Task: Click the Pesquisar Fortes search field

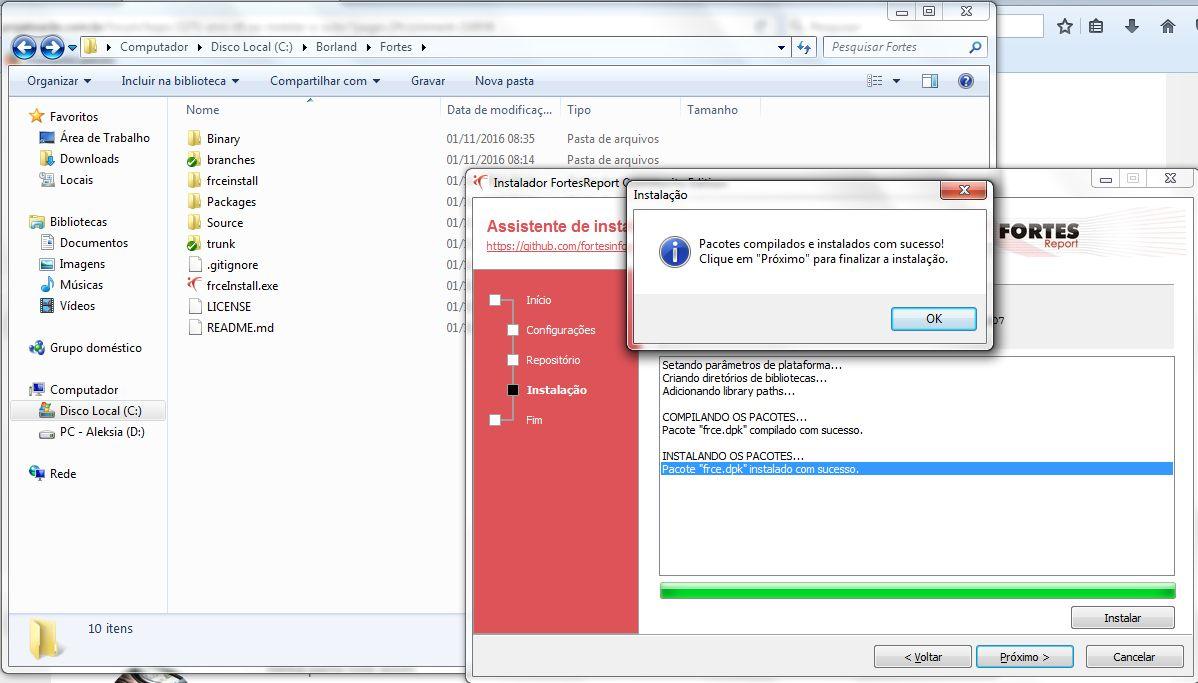Action: click(x=894, y=47)
